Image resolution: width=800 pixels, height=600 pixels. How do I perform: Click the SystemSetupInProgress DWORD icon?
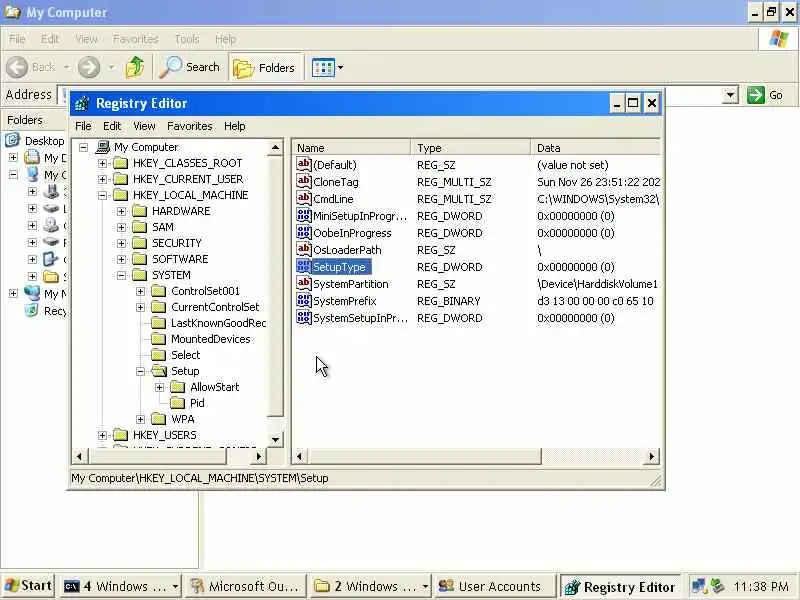[x=304, y=317]
